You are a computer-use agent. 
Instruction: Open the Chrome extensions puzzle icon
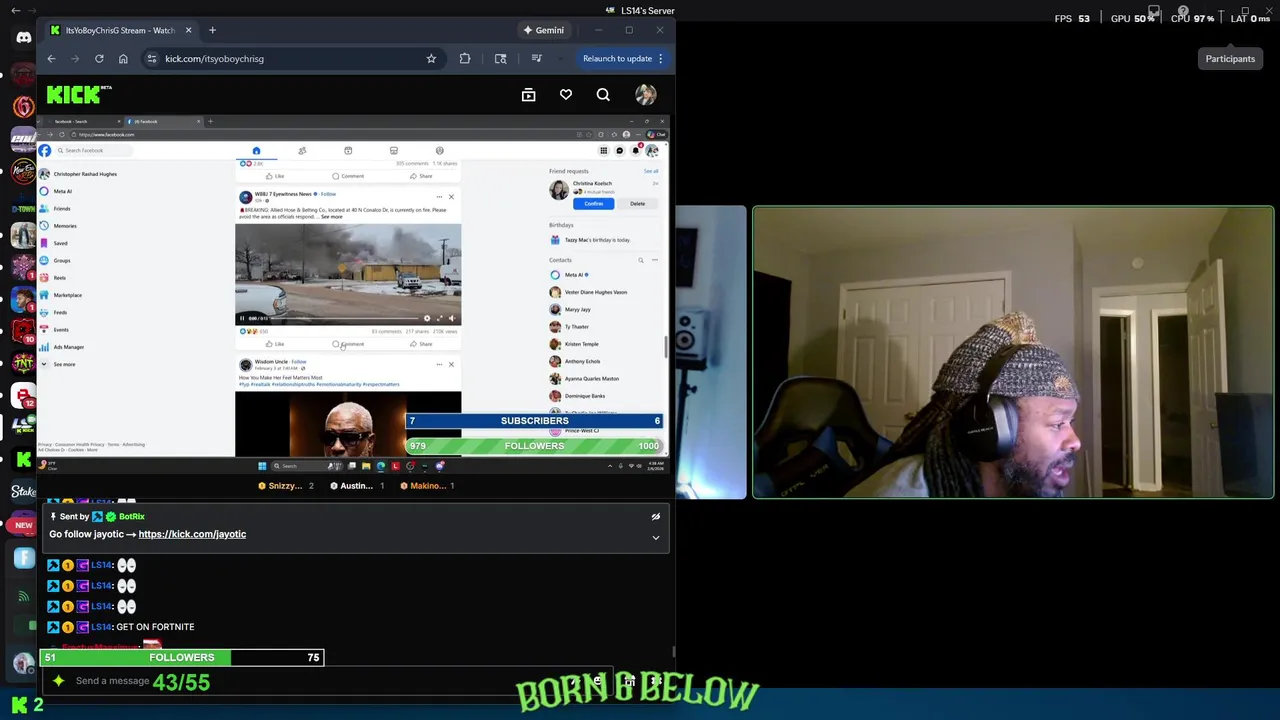(465, 58)
